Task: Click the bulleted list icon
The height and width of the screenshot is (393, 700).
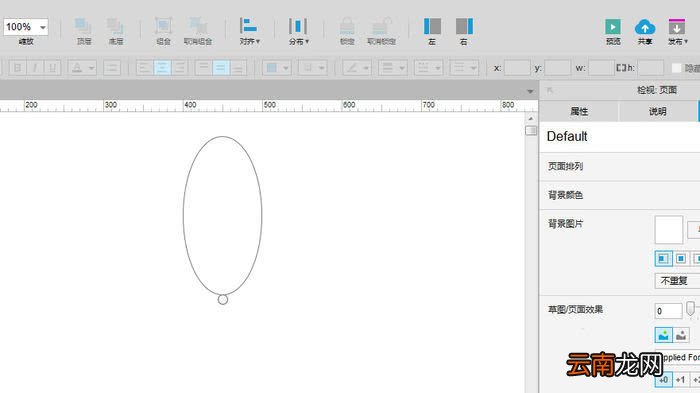Action: coord(112,68)
